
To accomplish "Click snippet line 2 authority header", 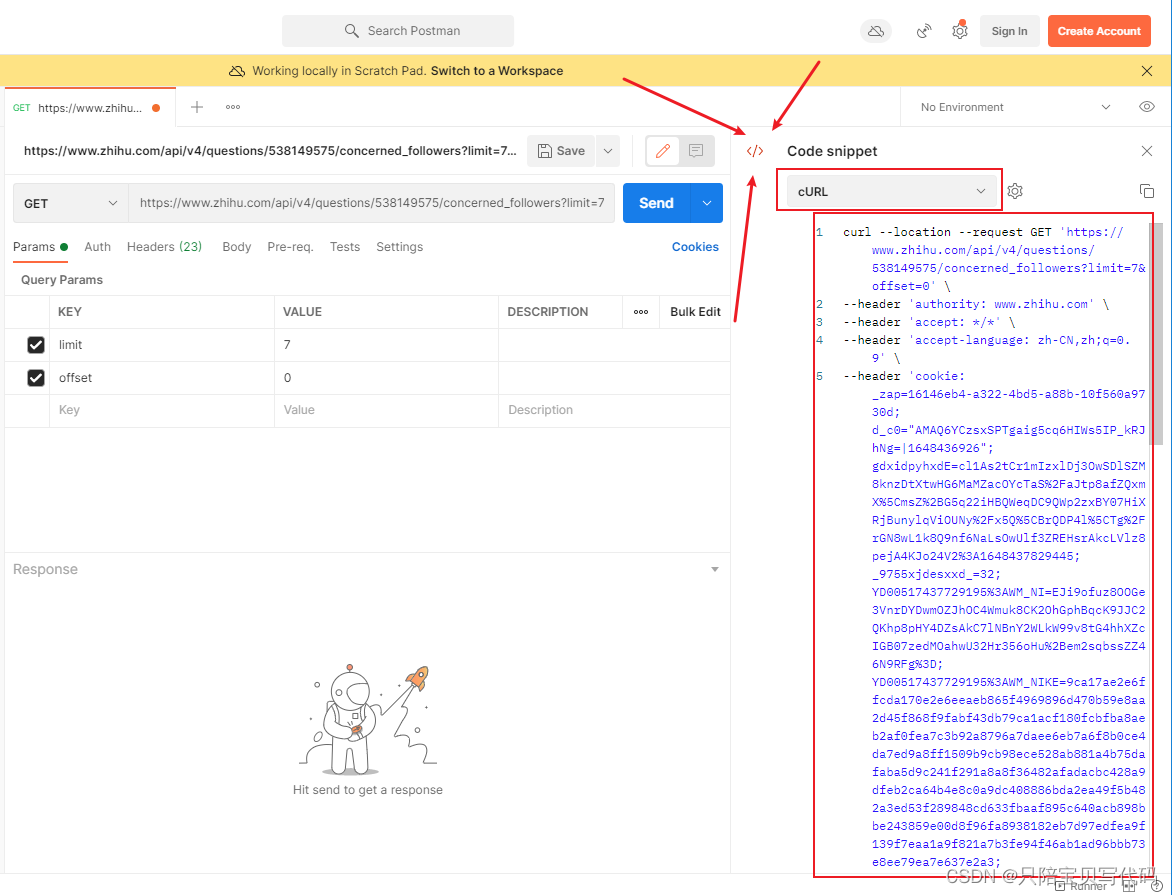I will (x=976, y=304).
